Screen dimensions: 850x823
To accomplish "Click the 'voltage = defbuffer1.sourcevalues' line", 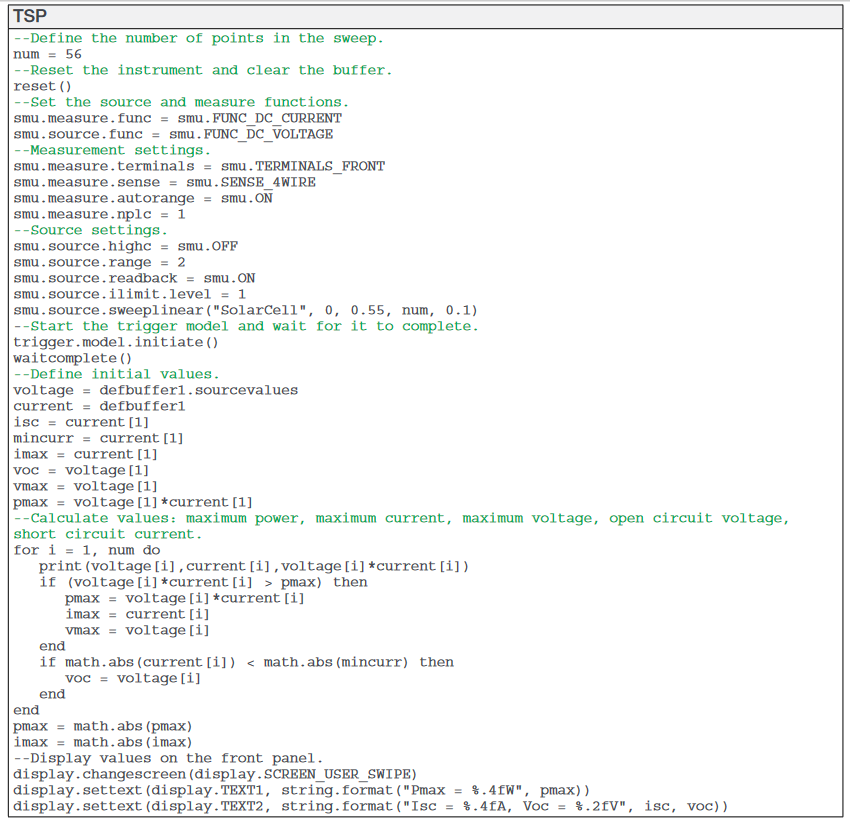I will tap(156, 390).
